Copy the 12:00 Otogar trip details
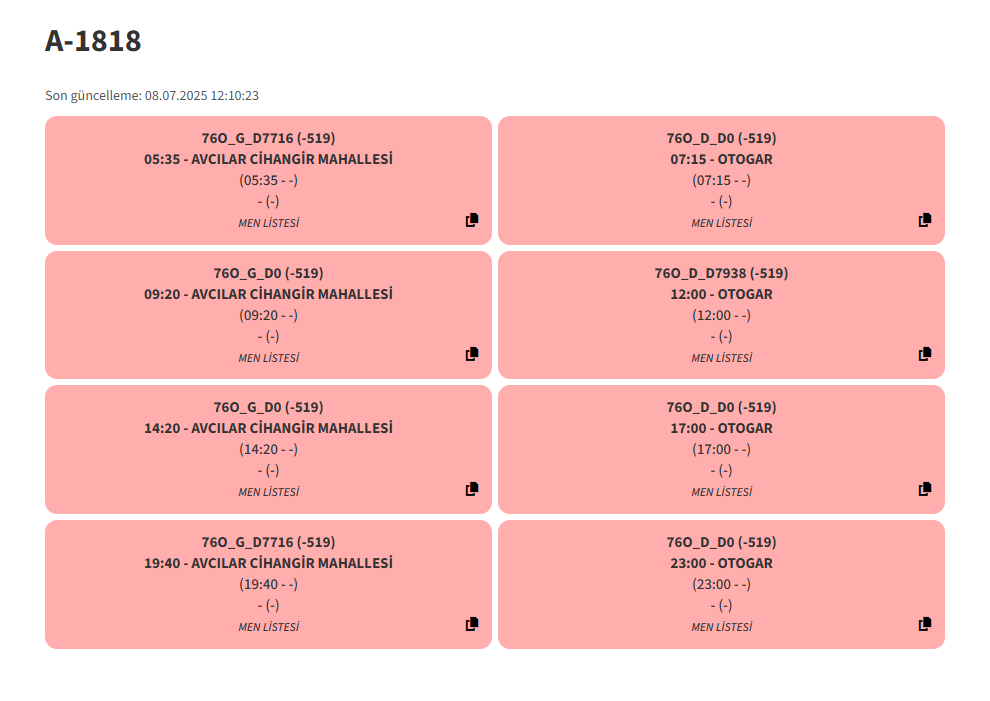990x701 pixels. point(924,354)
